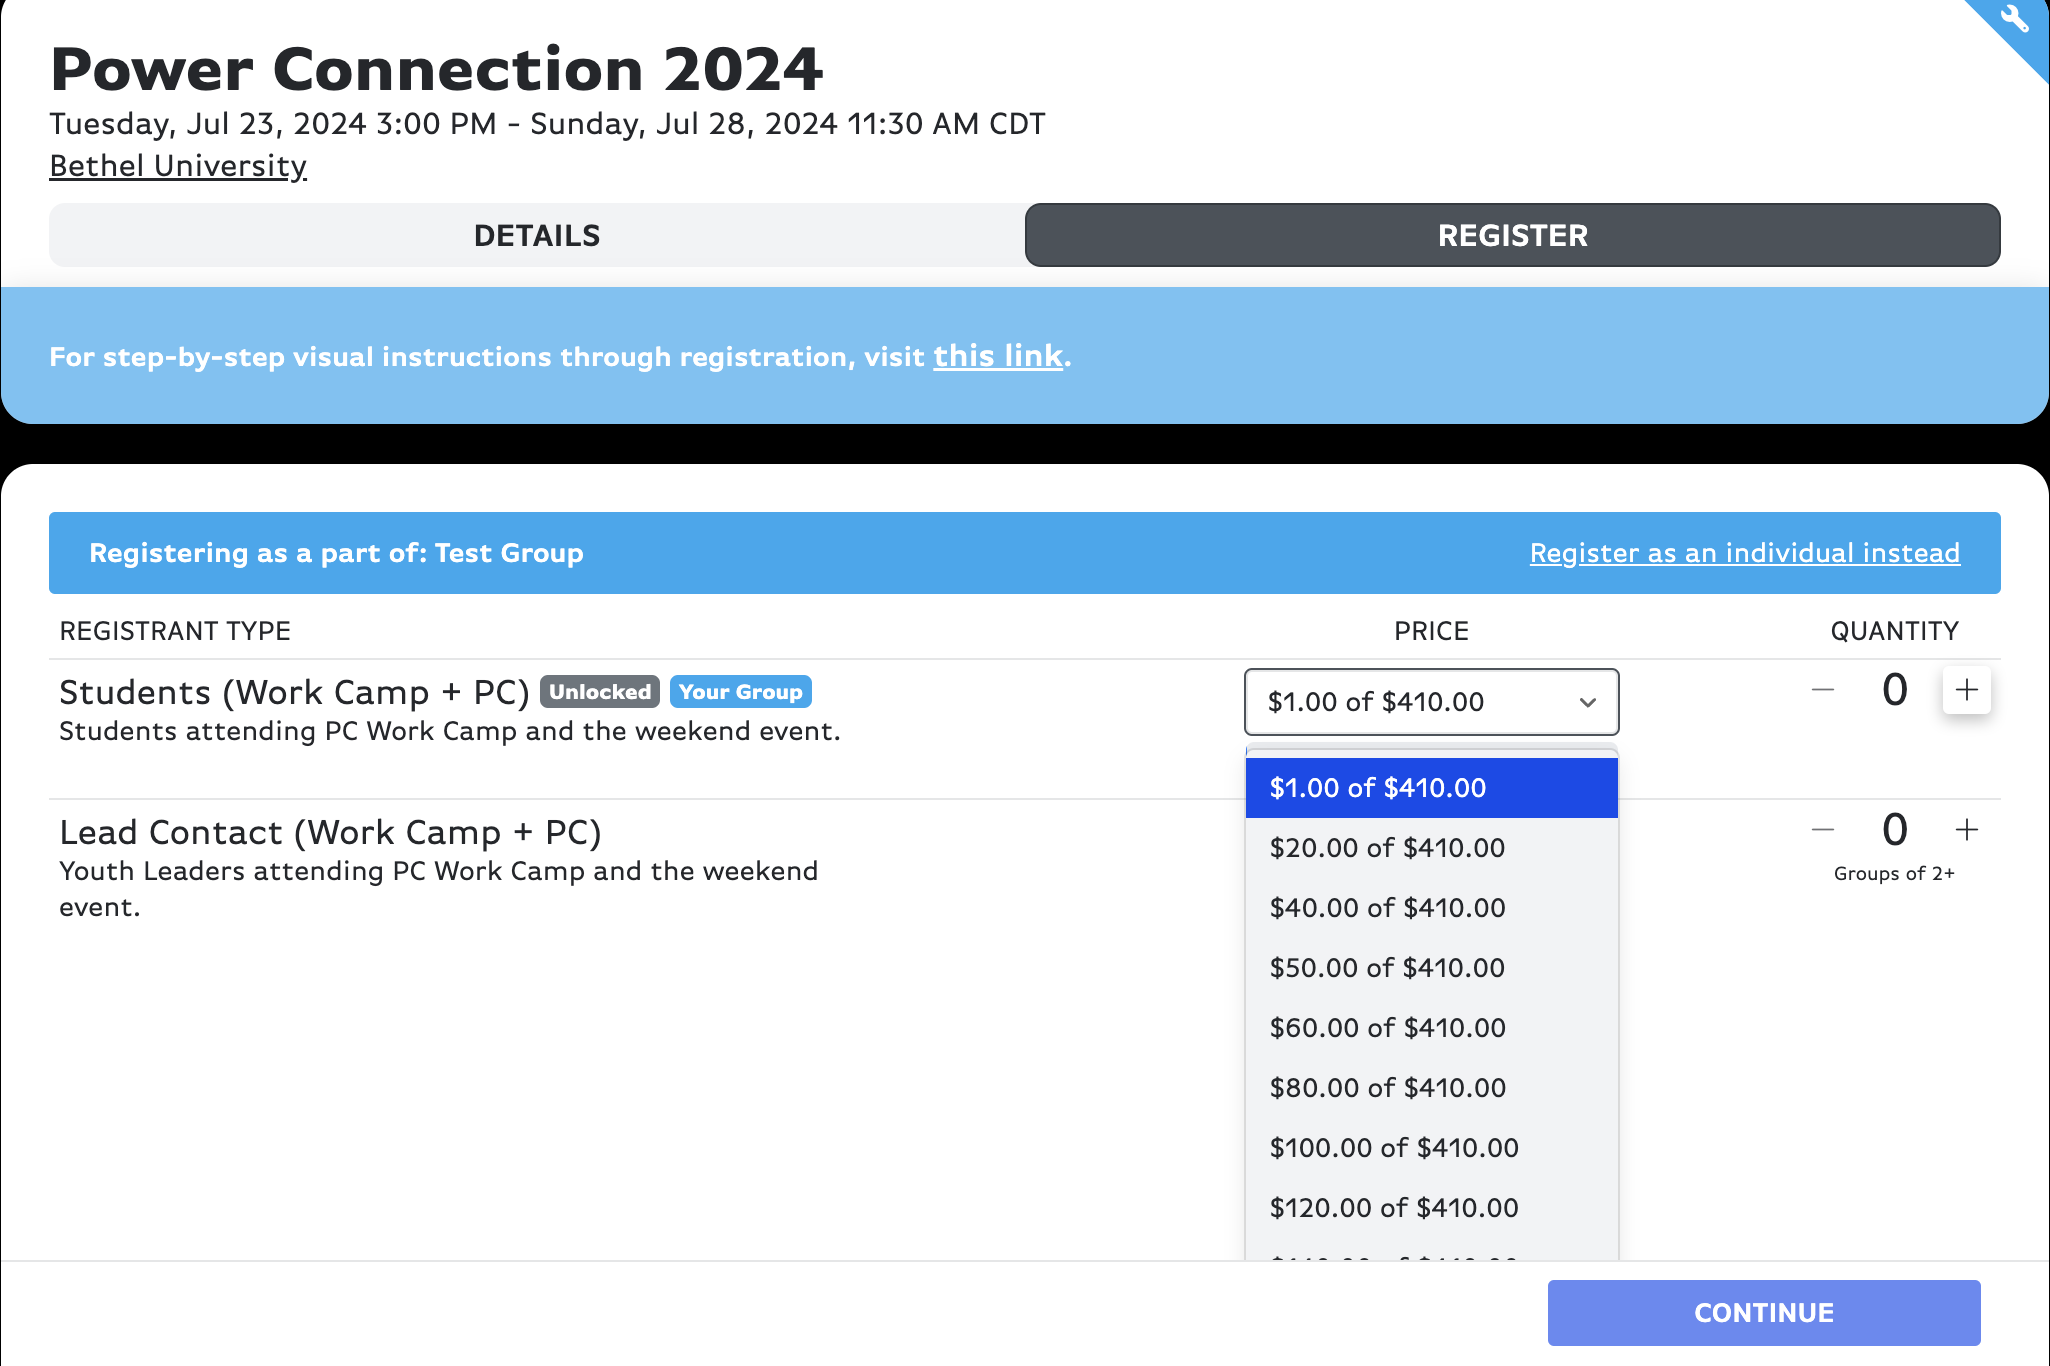The image size is (2050, 1366).
Task: Switch to the REGISTER tab
Action: pos(1512,235)
